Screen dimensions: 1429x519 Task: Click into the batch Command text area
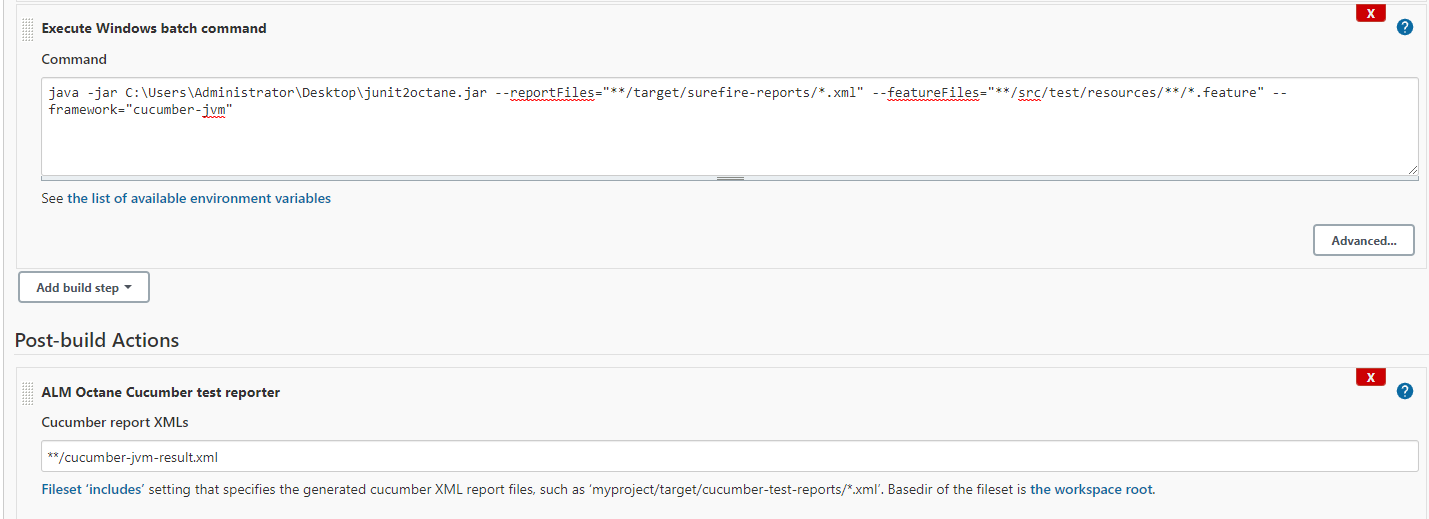[729, 126]
